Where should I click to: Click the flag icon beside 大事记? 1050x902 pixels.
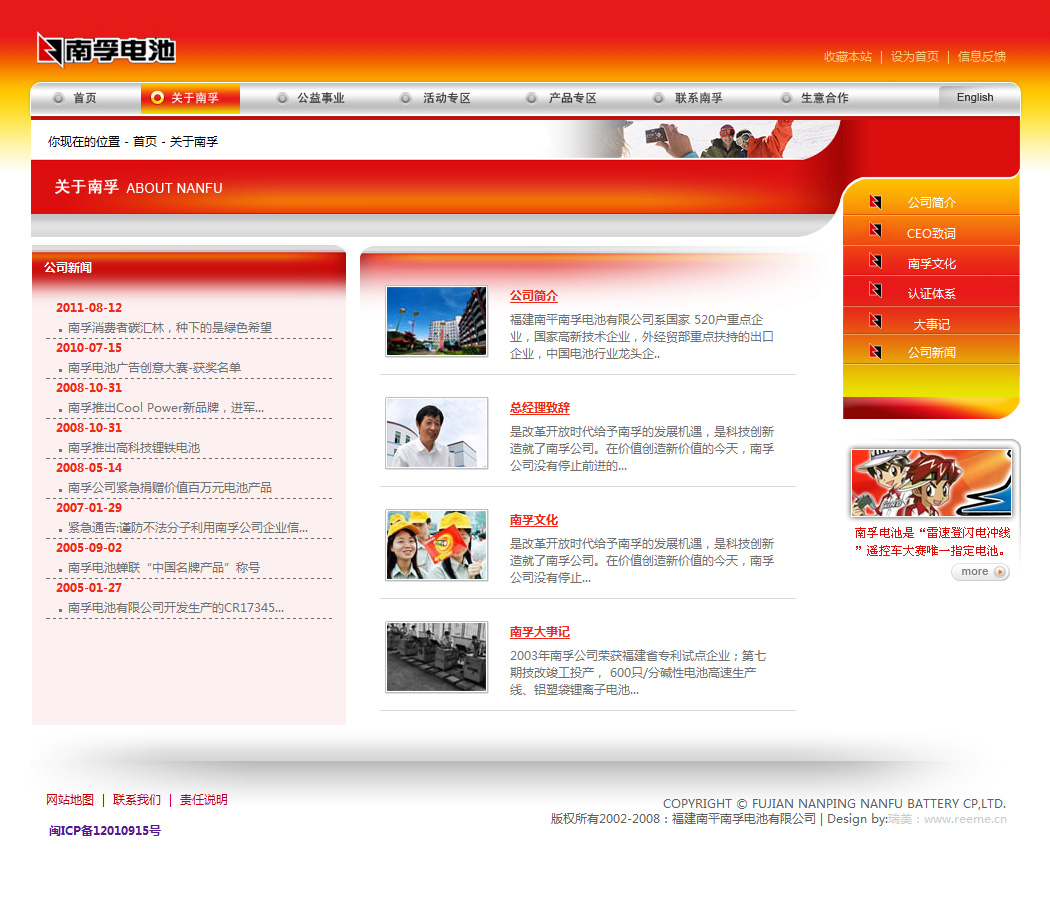875,321
